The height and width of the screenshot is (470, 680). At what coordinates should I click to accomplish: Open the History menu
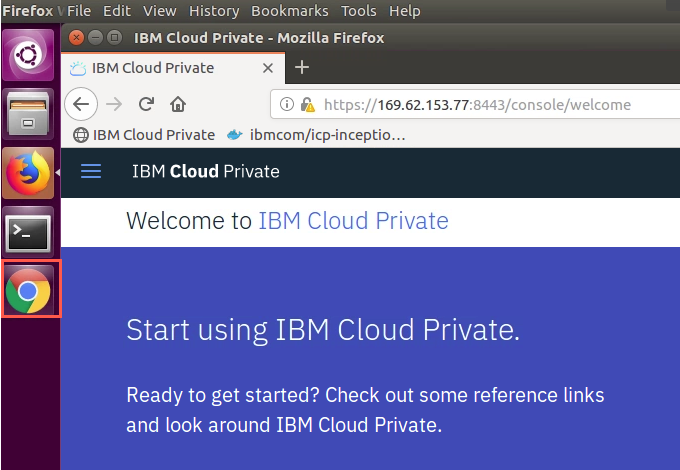point(214,11)
